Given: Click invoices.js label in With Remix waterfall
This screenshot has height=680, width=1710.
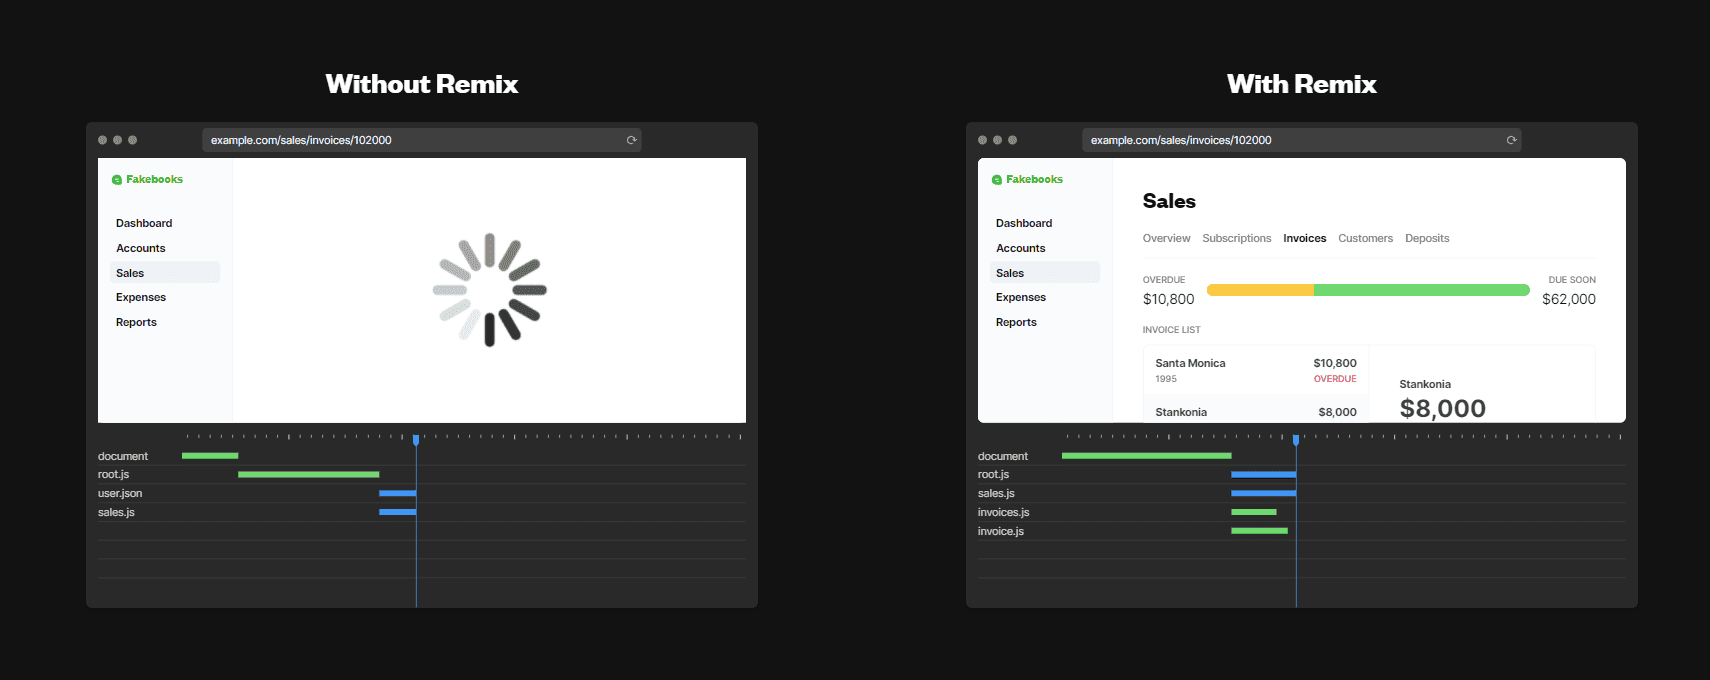Looking at the screenshot, I should click(1003, 512).
